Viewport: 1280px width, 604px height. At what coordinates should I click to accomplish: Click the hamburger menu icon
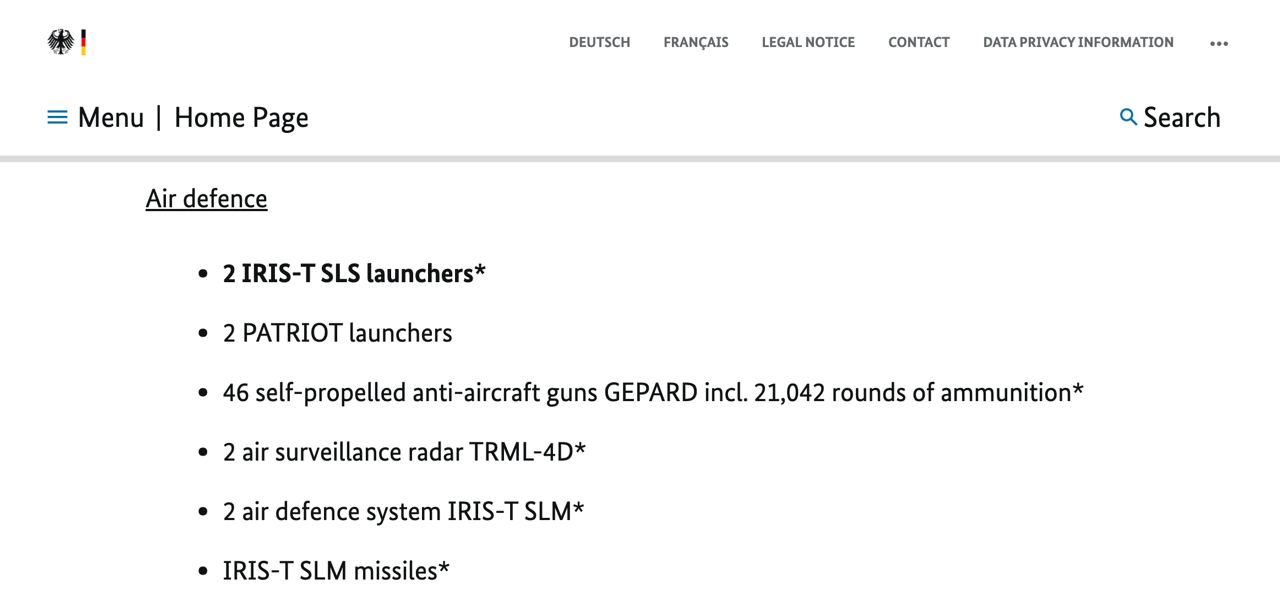(x=57, y=117)
